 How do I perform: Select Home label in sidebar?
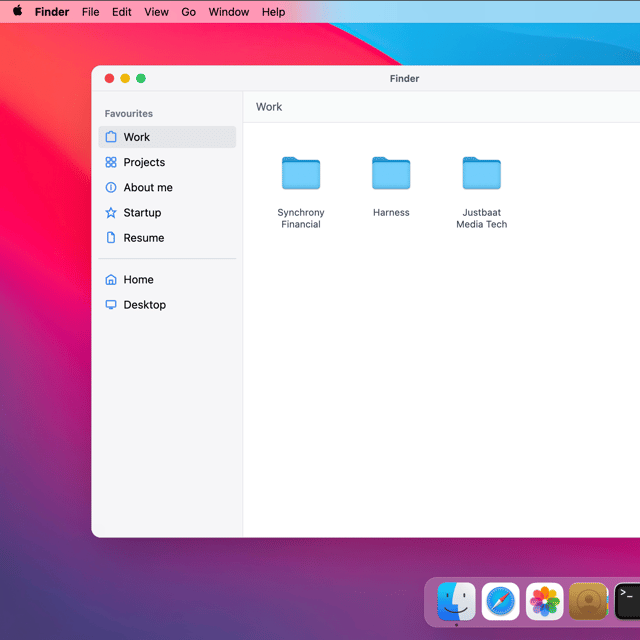point(138,280)
